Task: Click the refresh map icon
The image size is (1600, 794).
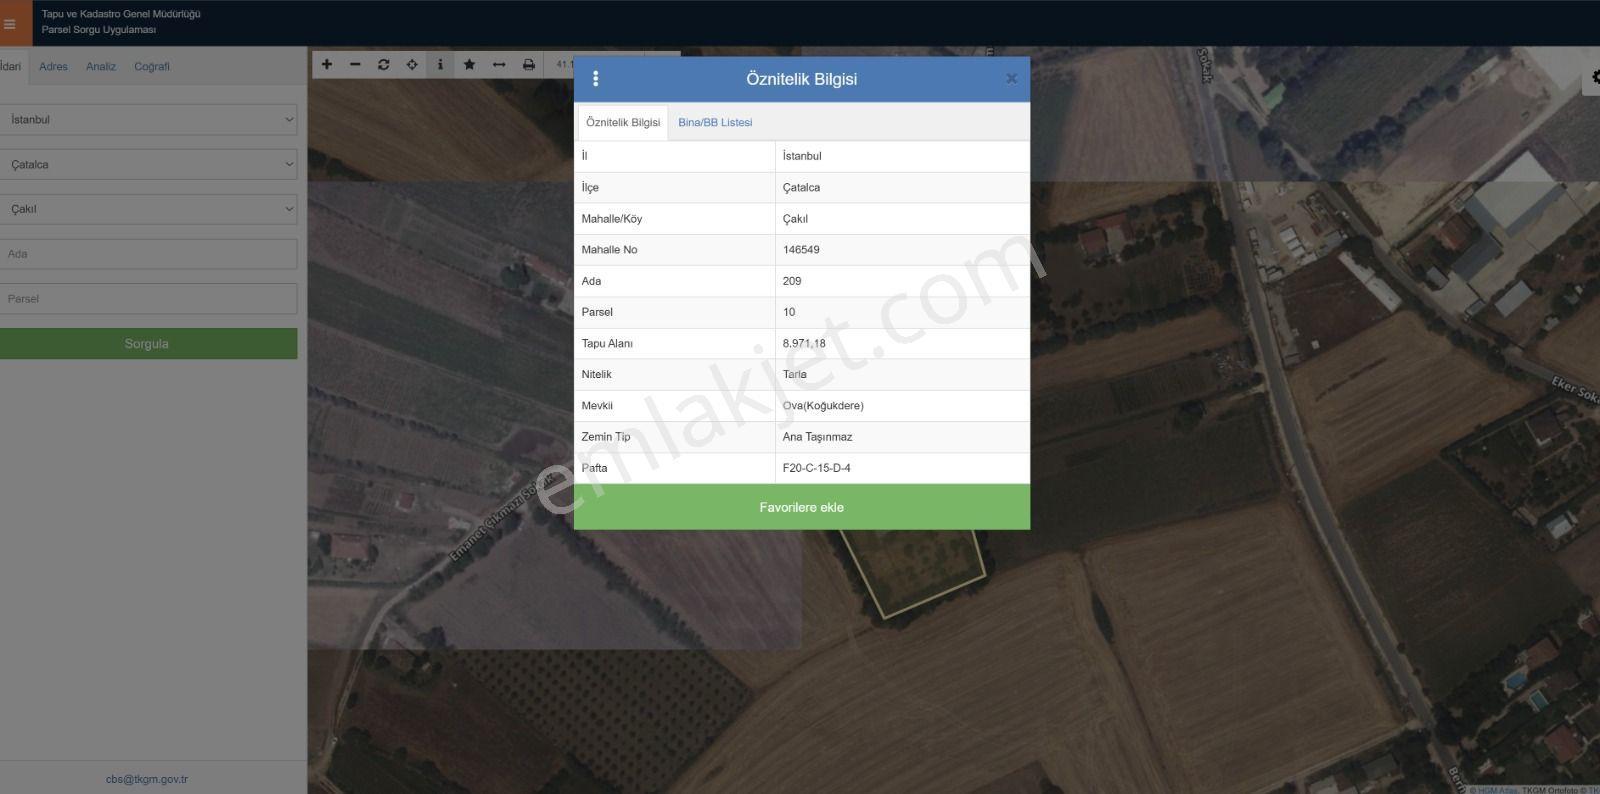Action: click(x=383, y=64)
